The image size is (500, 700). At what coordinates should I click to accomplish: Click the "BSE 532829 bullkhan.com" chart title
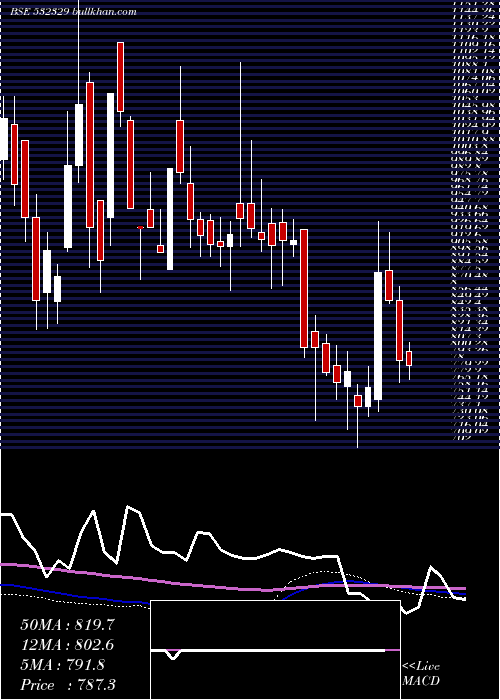tap(73, 12)
